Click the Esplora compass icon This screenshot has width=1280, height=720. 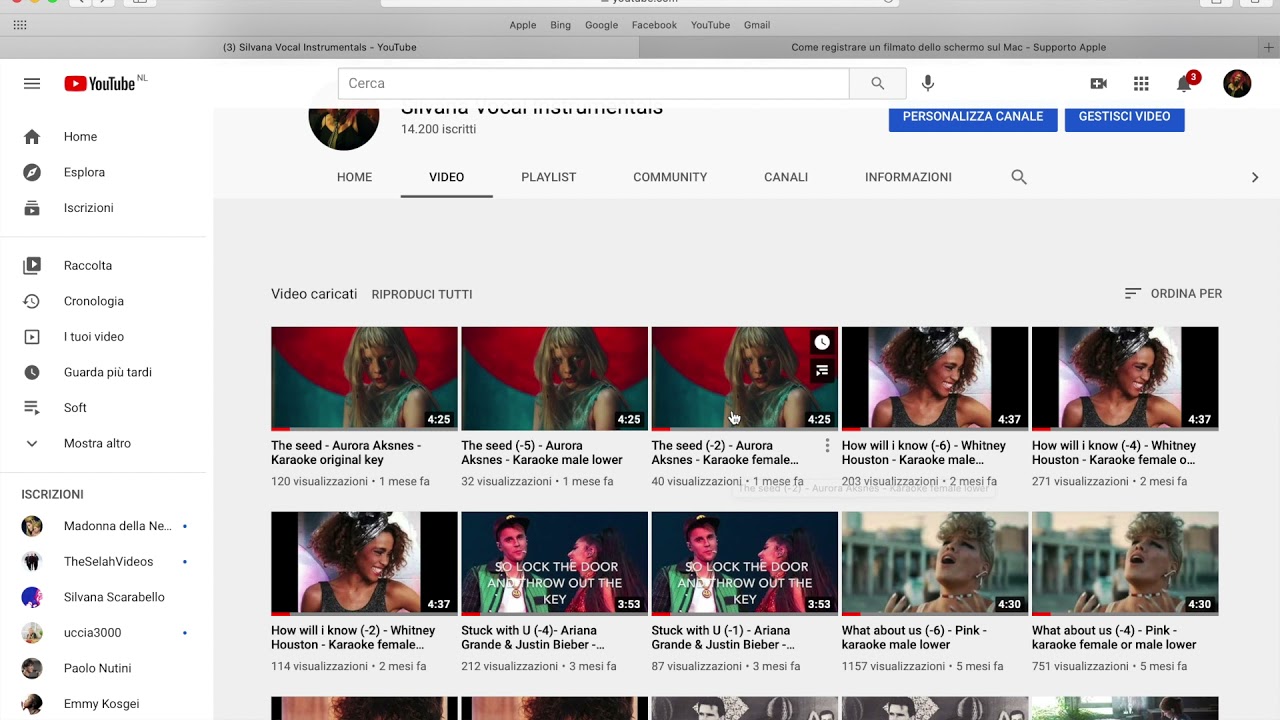[32, 172]
